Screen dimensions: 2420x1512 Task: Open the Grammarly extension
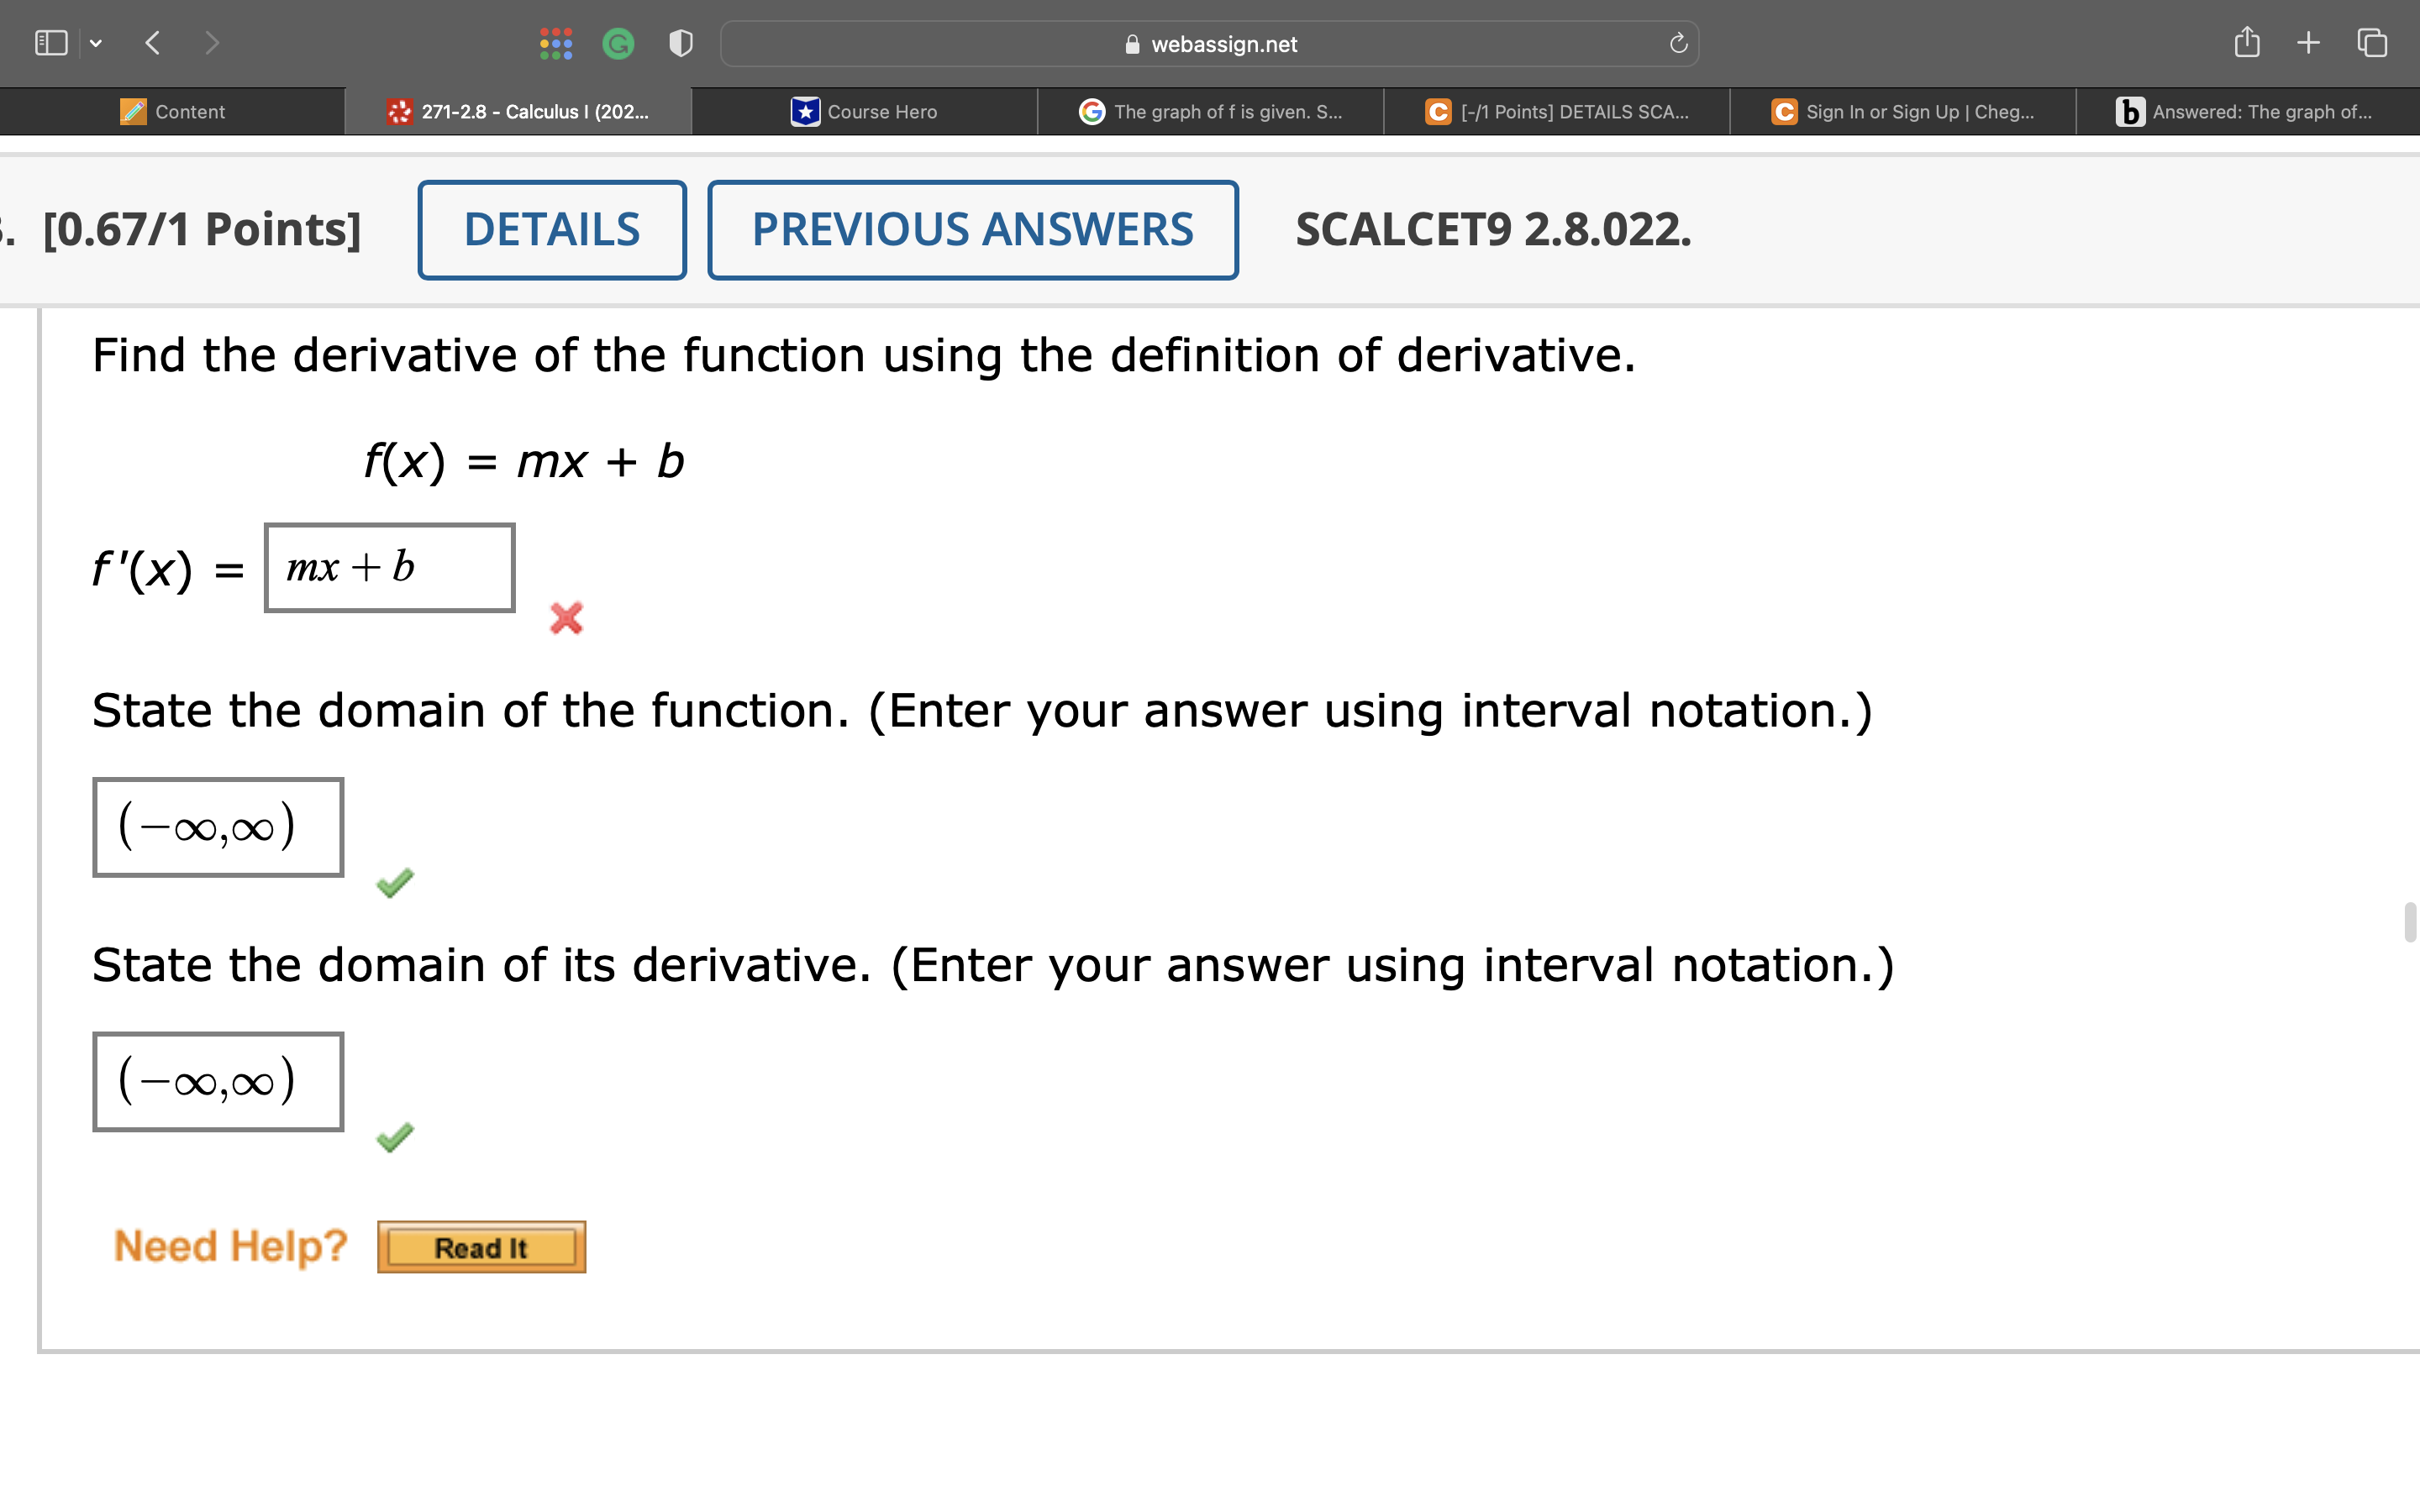click(x=618, y=42)
